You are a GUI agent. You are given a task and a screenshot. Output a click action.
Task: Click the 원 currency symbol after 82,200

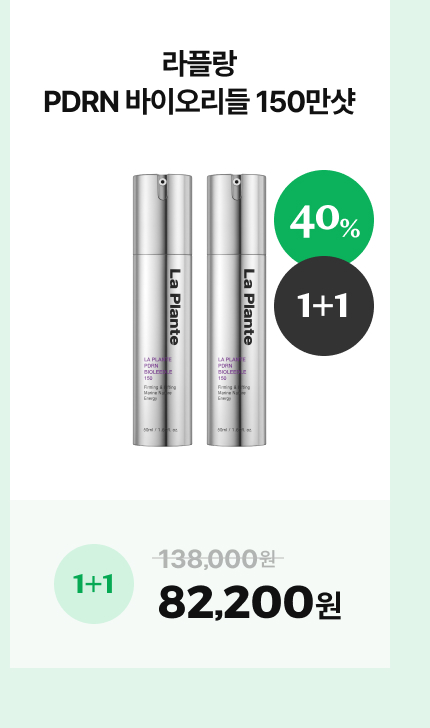[329, 606]
